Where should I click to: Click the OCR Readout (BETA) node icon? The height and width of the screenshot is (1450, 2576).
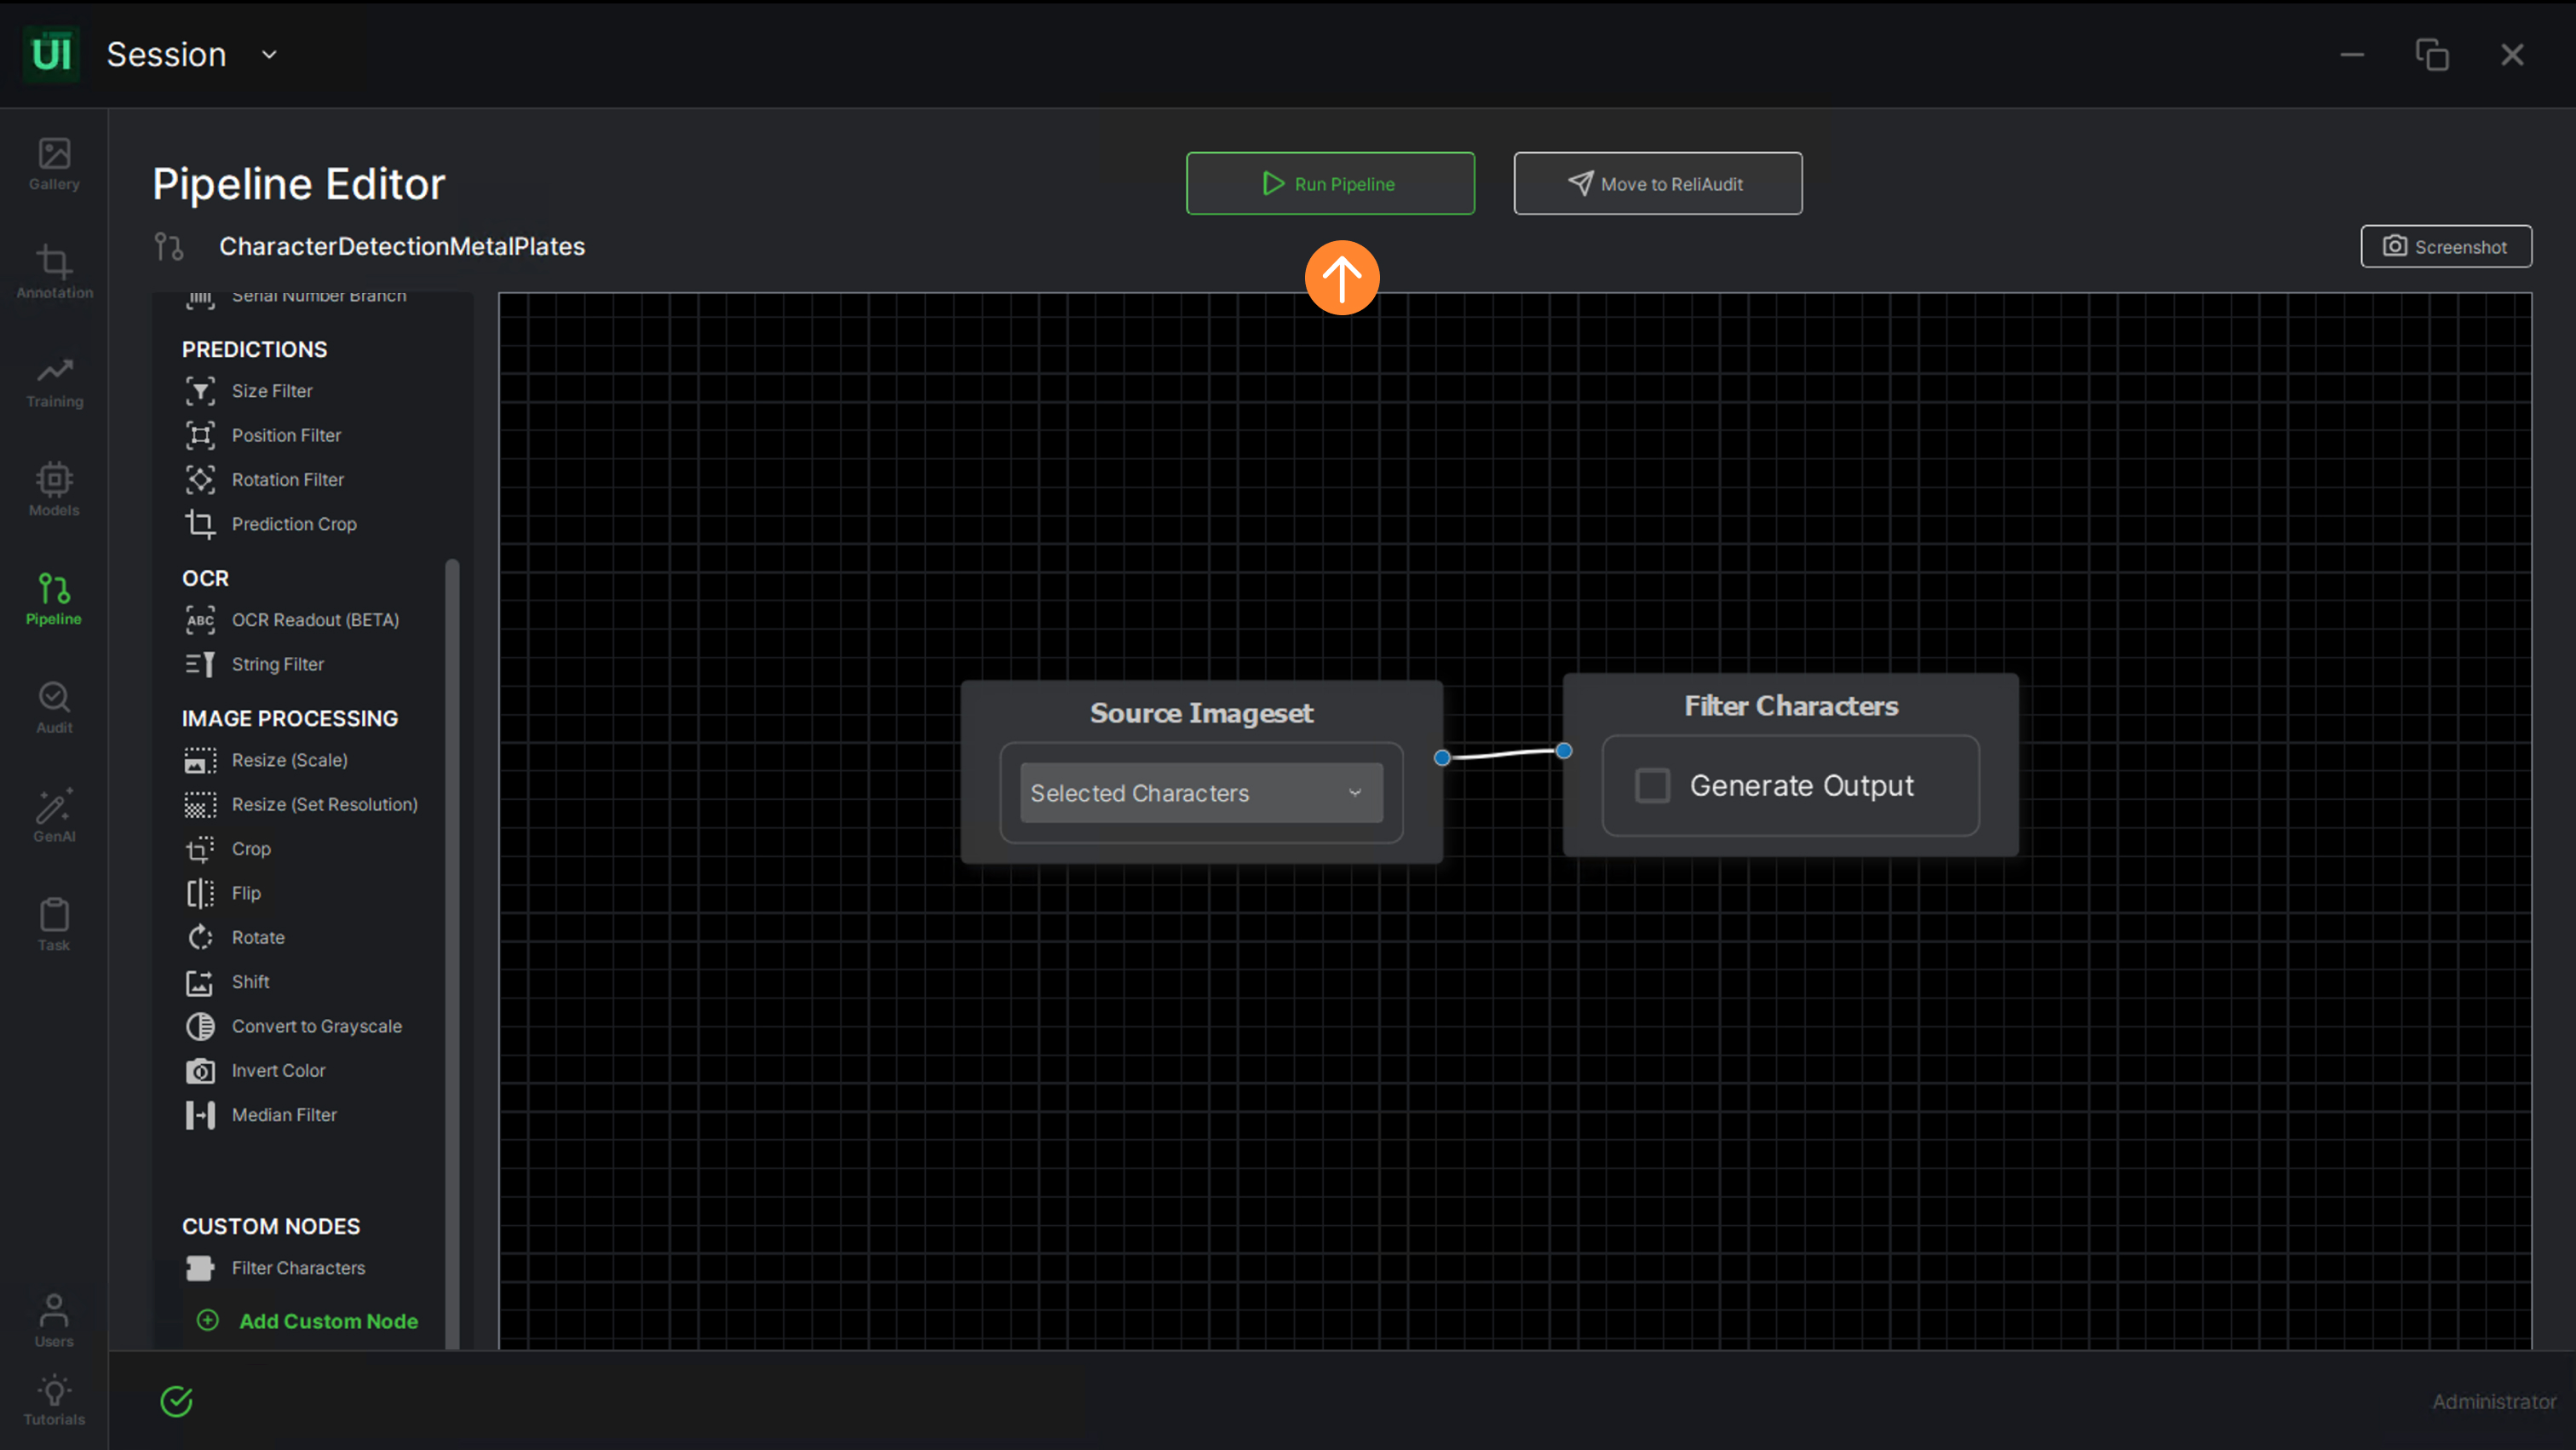click(200, 620)
